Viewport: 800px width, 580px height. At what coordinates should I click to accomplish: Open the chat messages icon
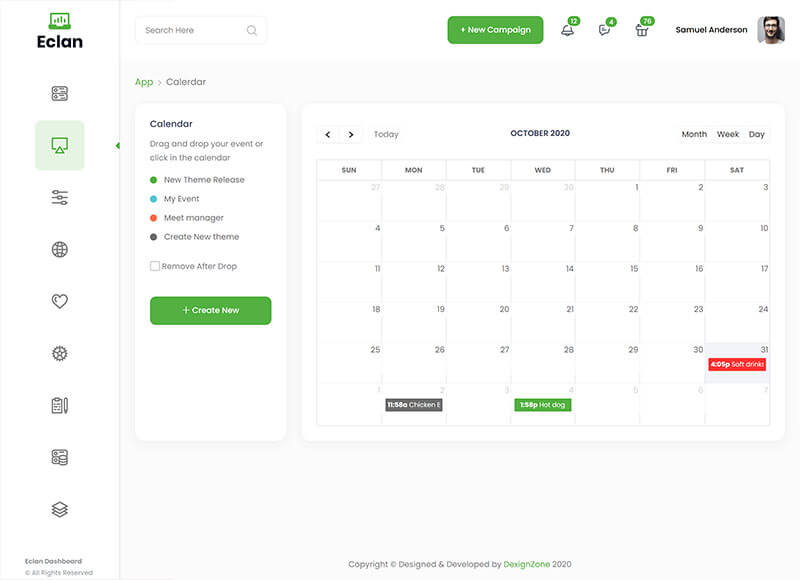[x=604, y=30]
